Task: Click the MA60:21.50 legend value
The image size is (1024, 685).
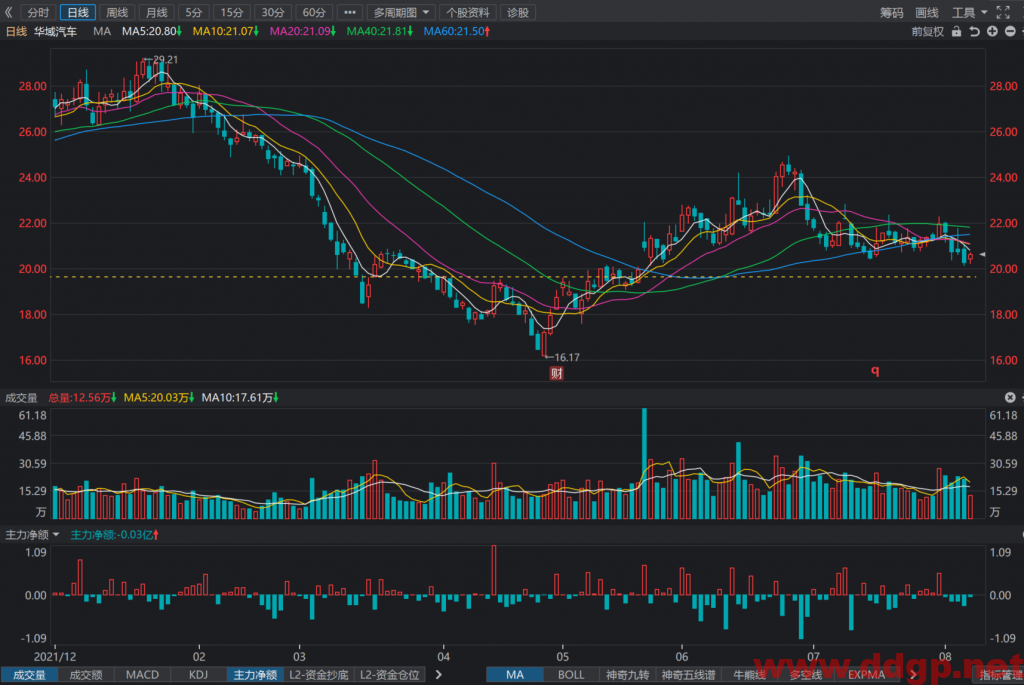Action: 456,31
